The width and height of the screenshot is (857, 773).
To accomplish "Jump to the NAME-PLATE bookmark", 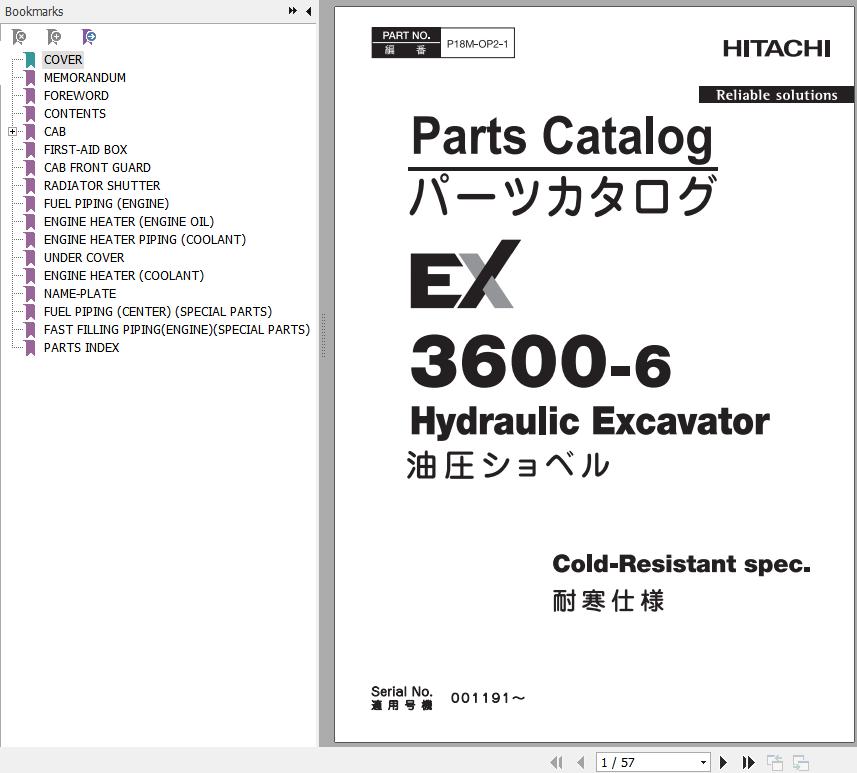I will pyautogui.click(x=80, y=294).
